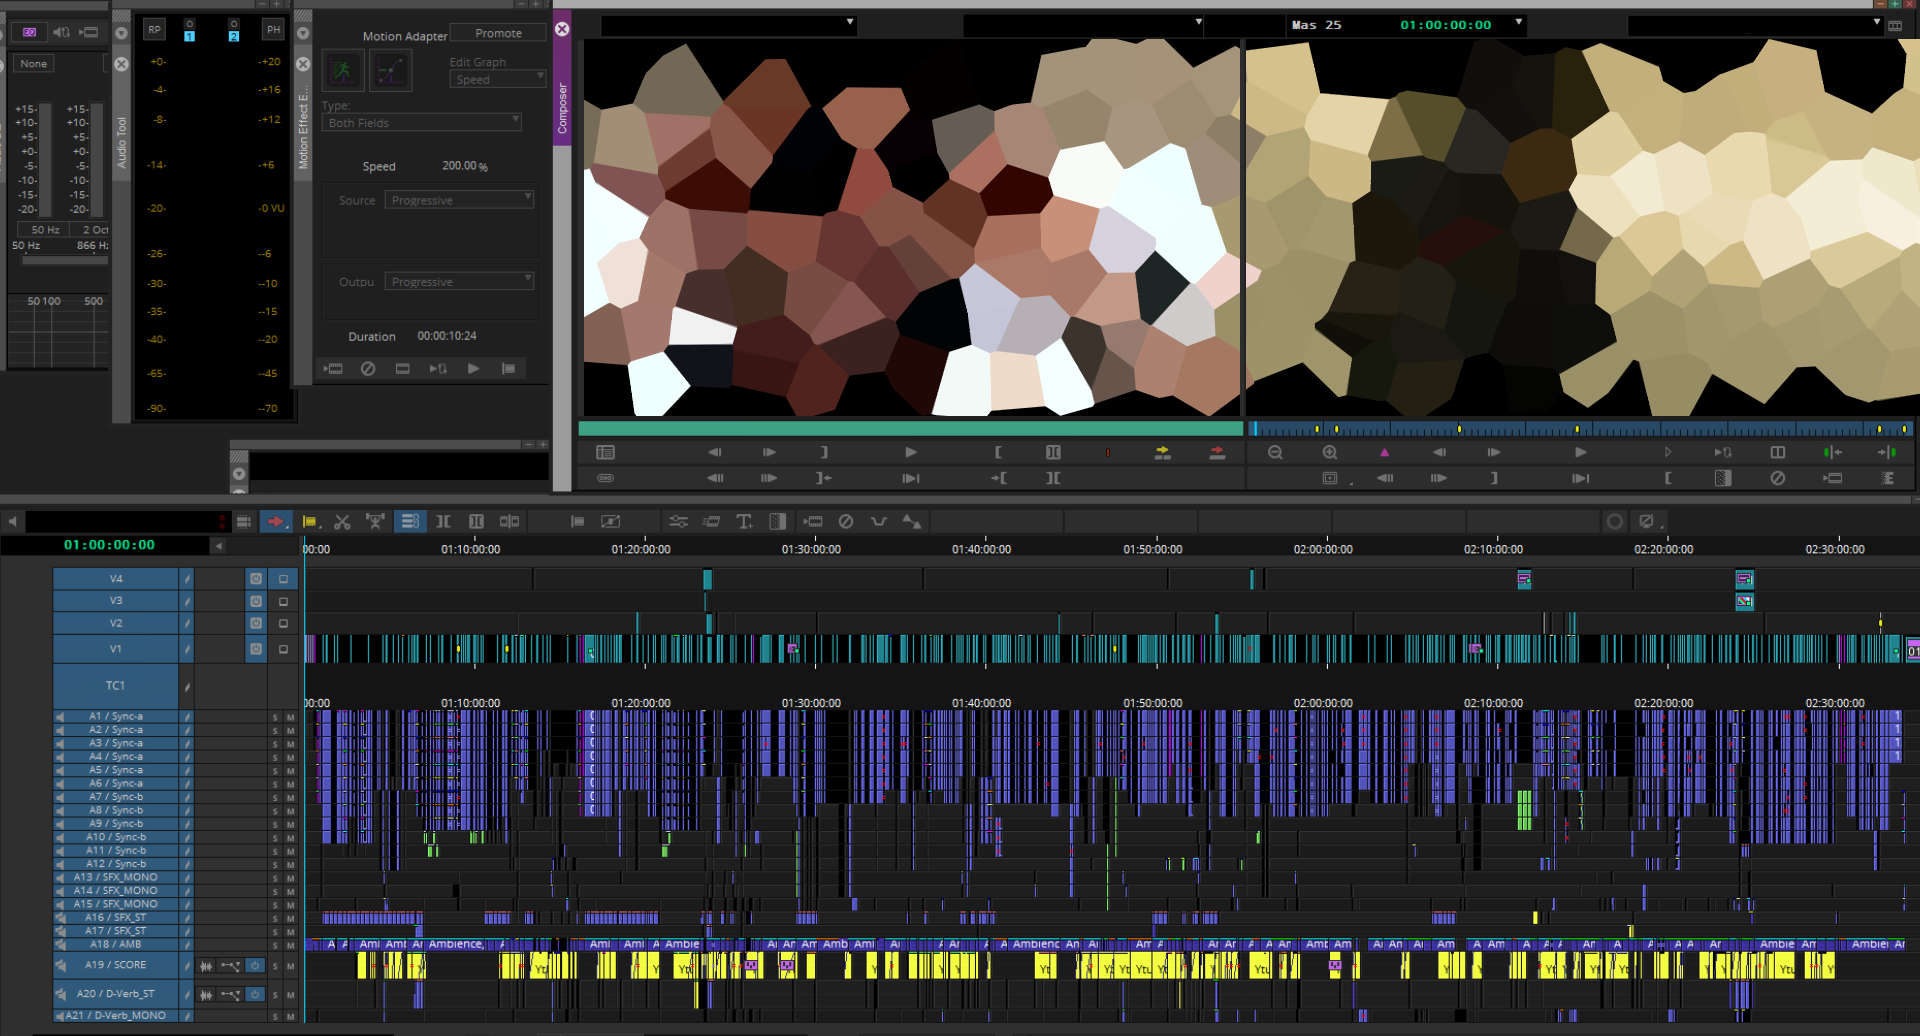Activate the Link Selection toggle in timeline toolbar
1920x1036 pixels.
409,521
